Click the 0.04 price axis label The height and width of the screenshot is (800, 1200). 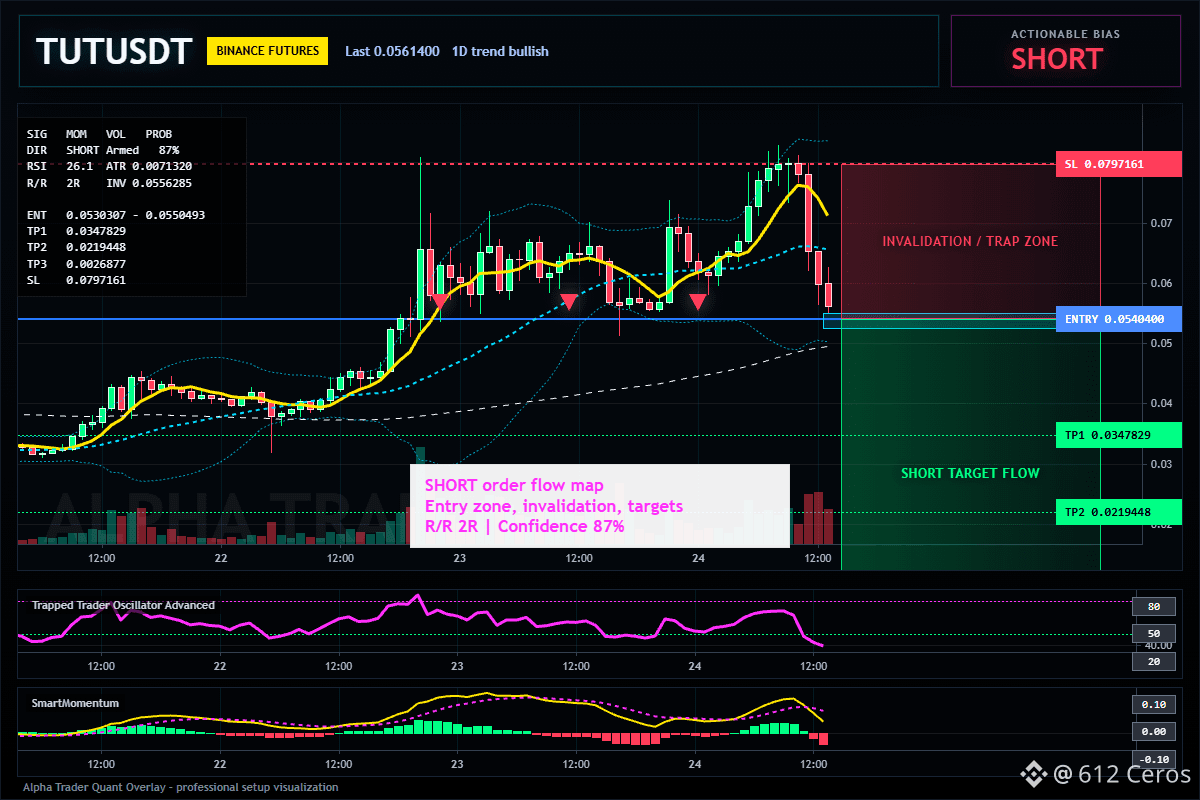1160,403
